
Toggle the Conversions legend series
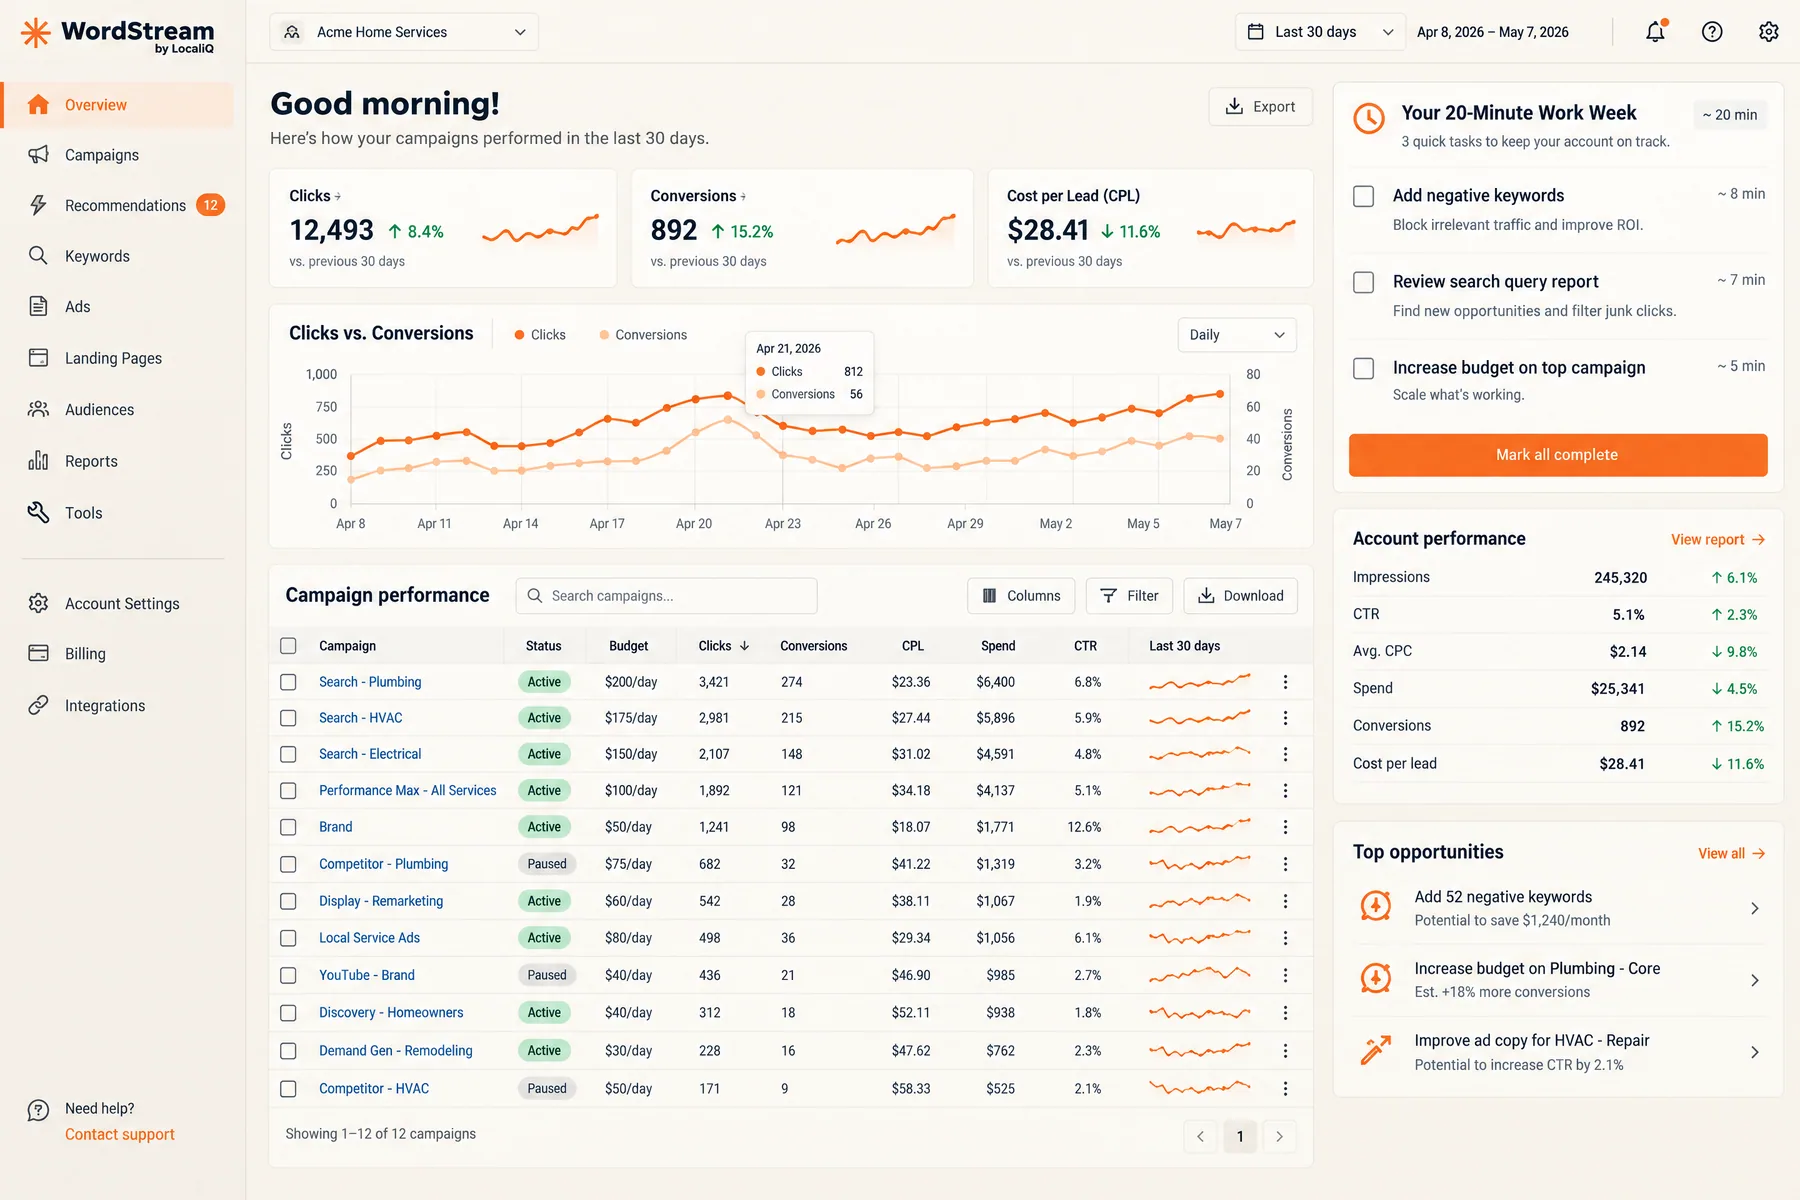tap(643, 335)
